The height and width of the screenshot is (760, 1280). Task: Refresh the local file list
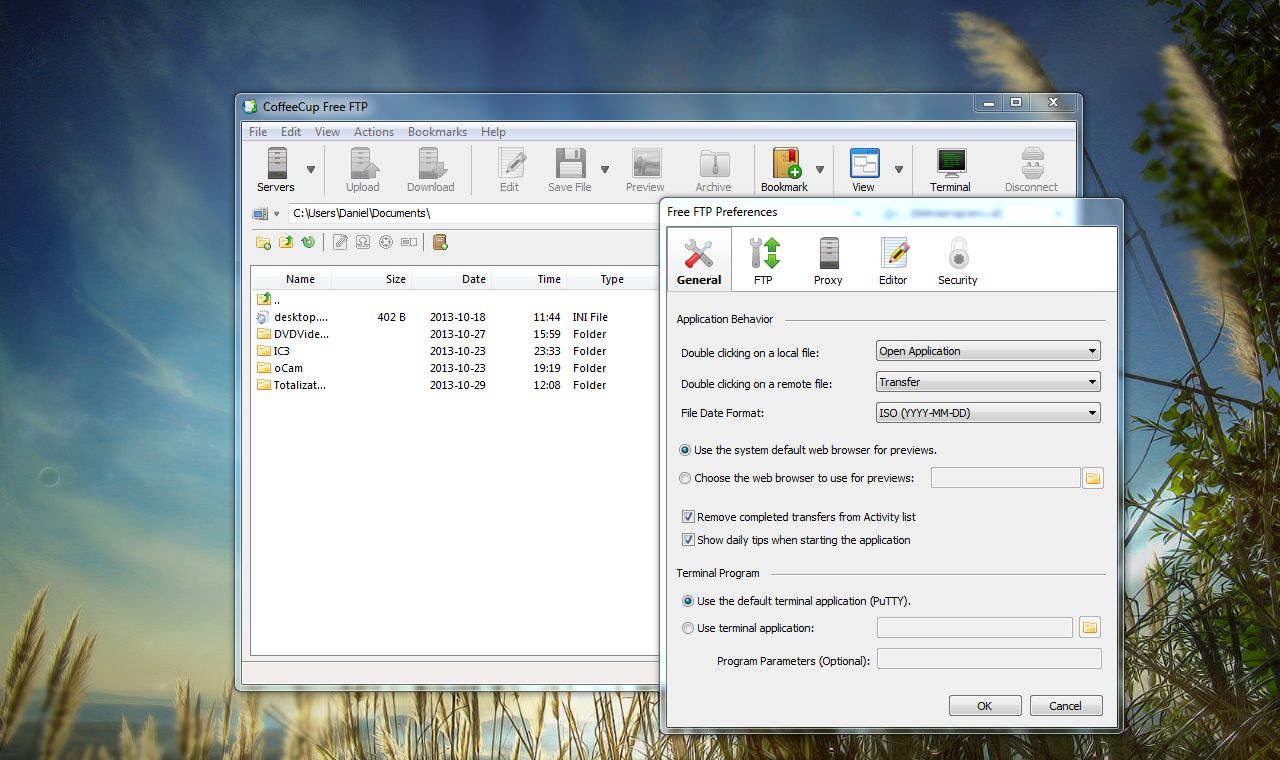click(x=308, y=242)
